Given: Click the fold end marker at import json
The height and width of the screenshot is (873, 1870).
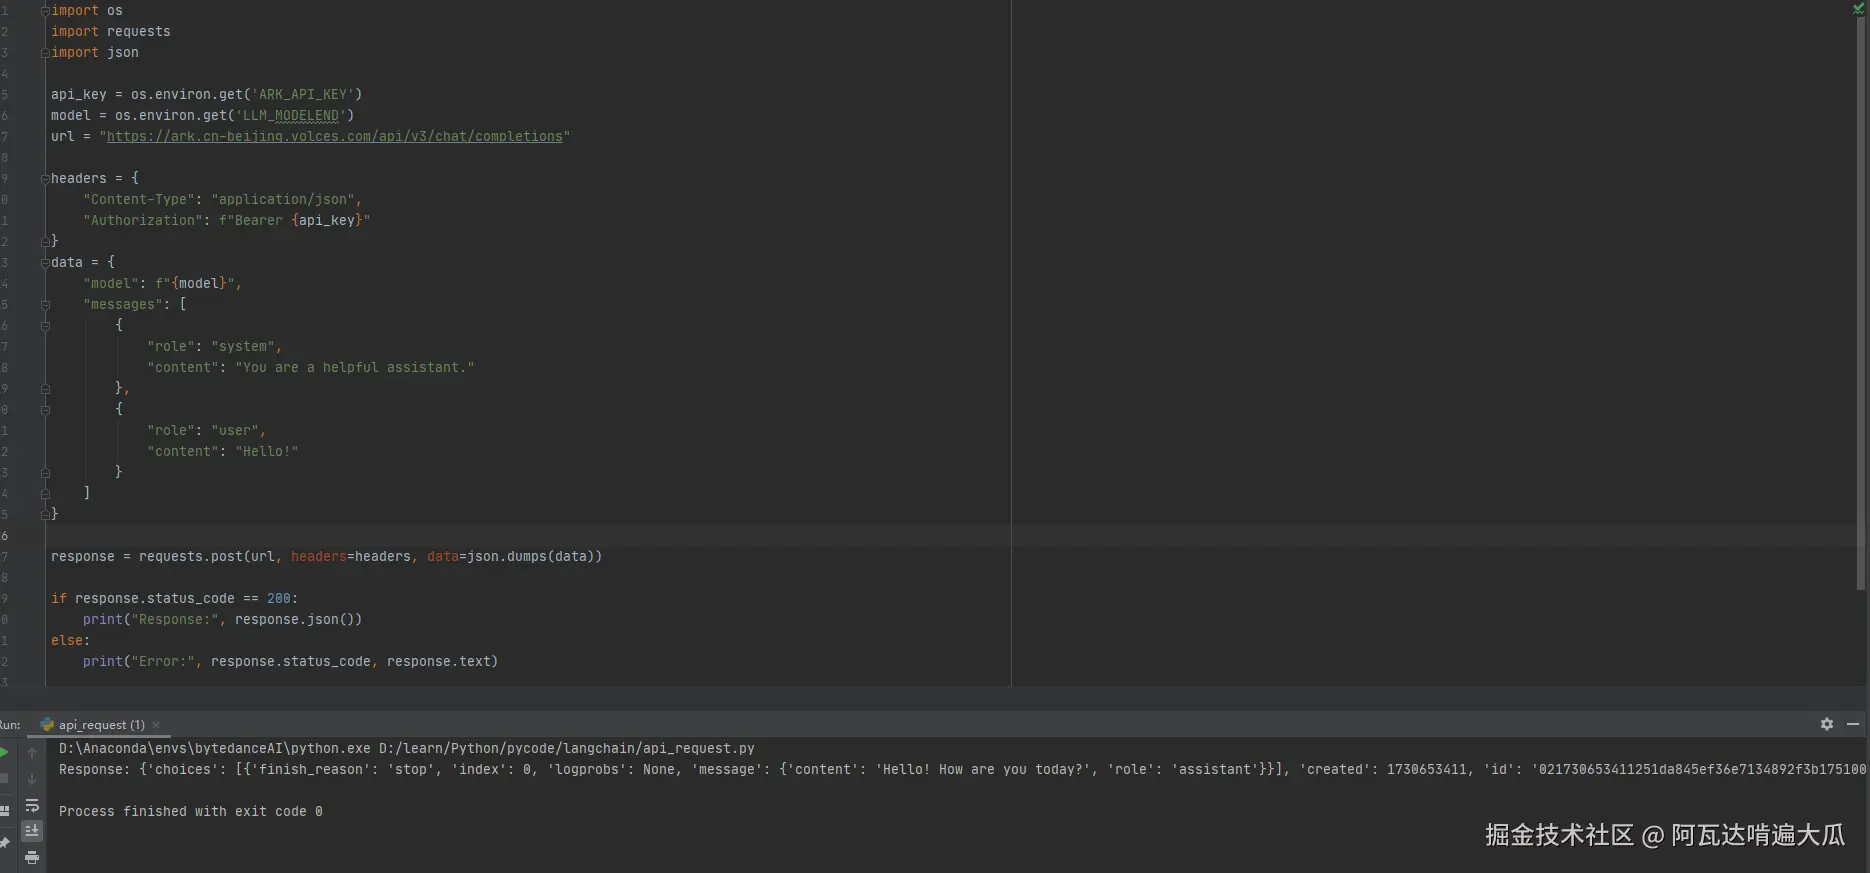Looking at the screenshot, I should click(45, 52).
